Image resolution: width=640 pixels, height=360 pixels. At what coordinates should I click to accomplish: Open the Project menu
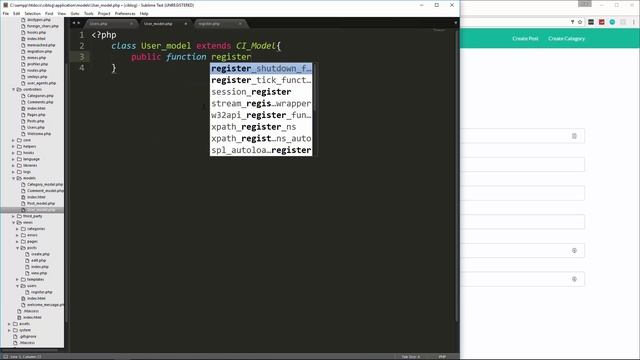point(104,13)
